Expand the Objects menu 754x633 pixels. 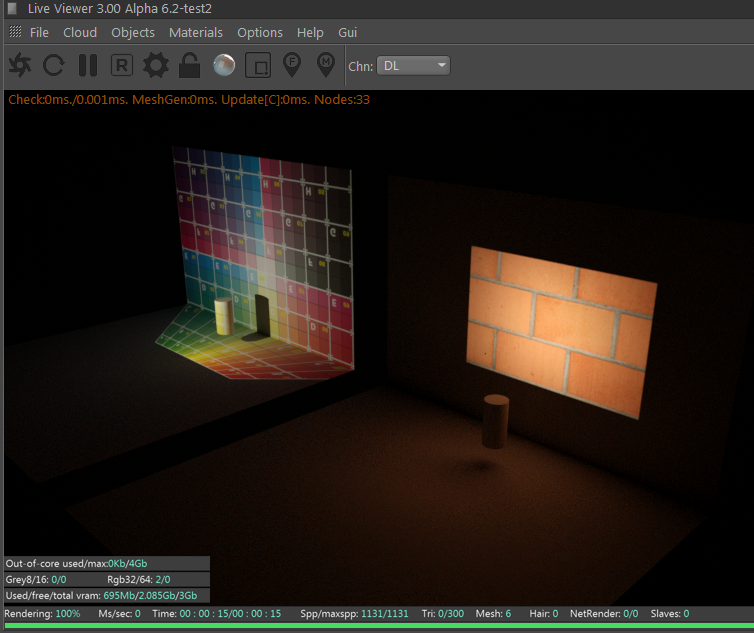tap(133, 32)
